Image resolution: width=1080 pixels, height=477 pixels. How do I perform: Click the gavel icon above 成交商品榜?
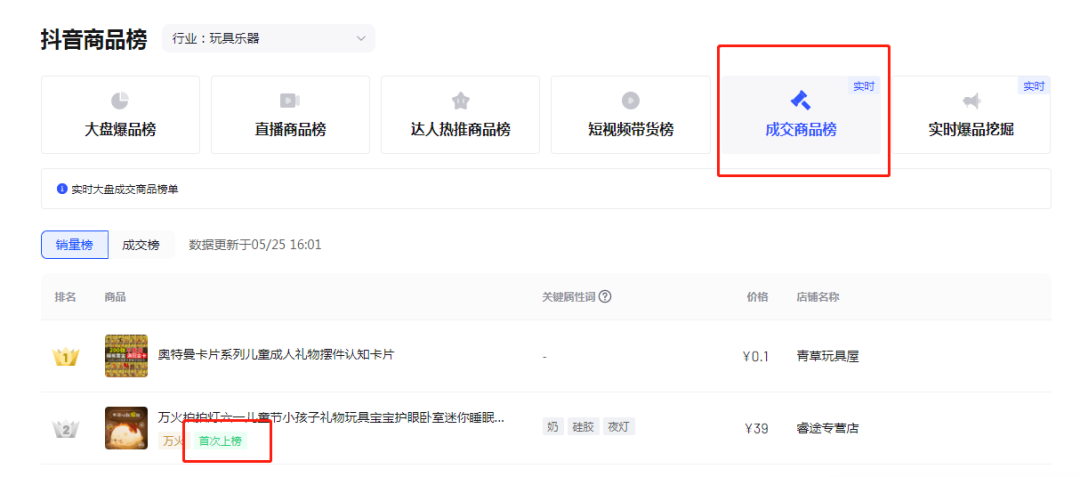800,100
